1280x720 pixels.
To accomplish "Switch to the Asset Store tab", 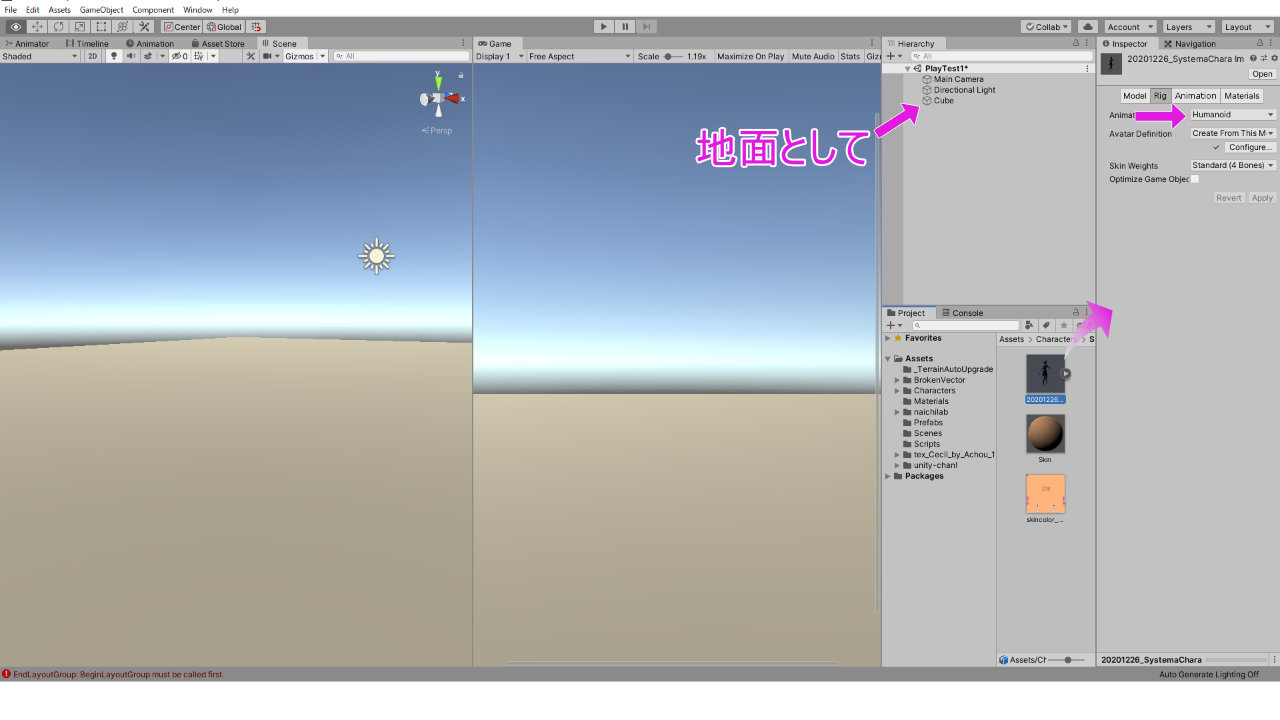I will (217, 43).
